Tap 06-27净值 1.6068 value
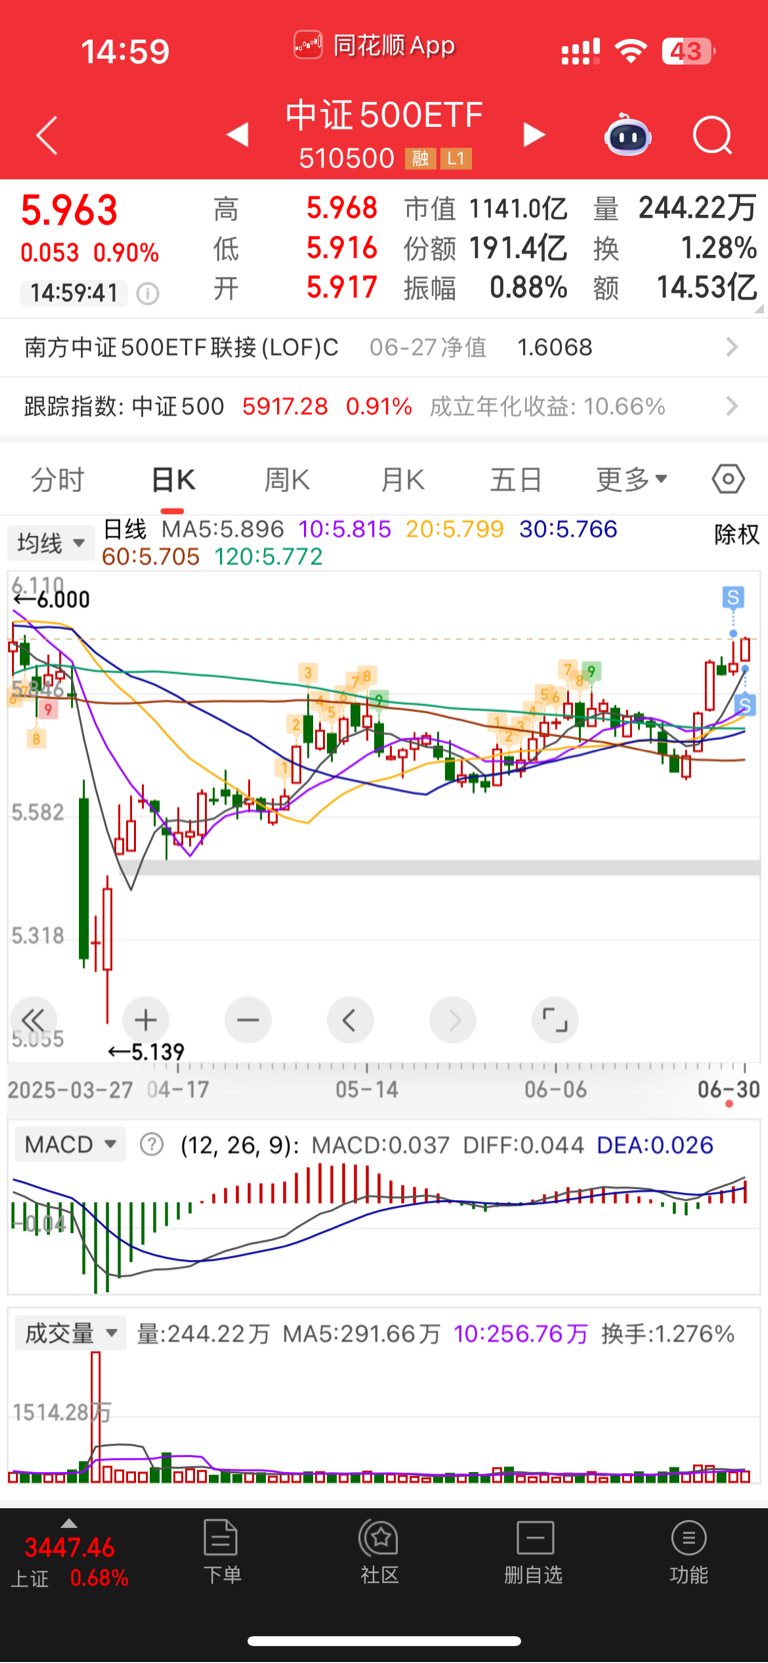 click(481, 347)
